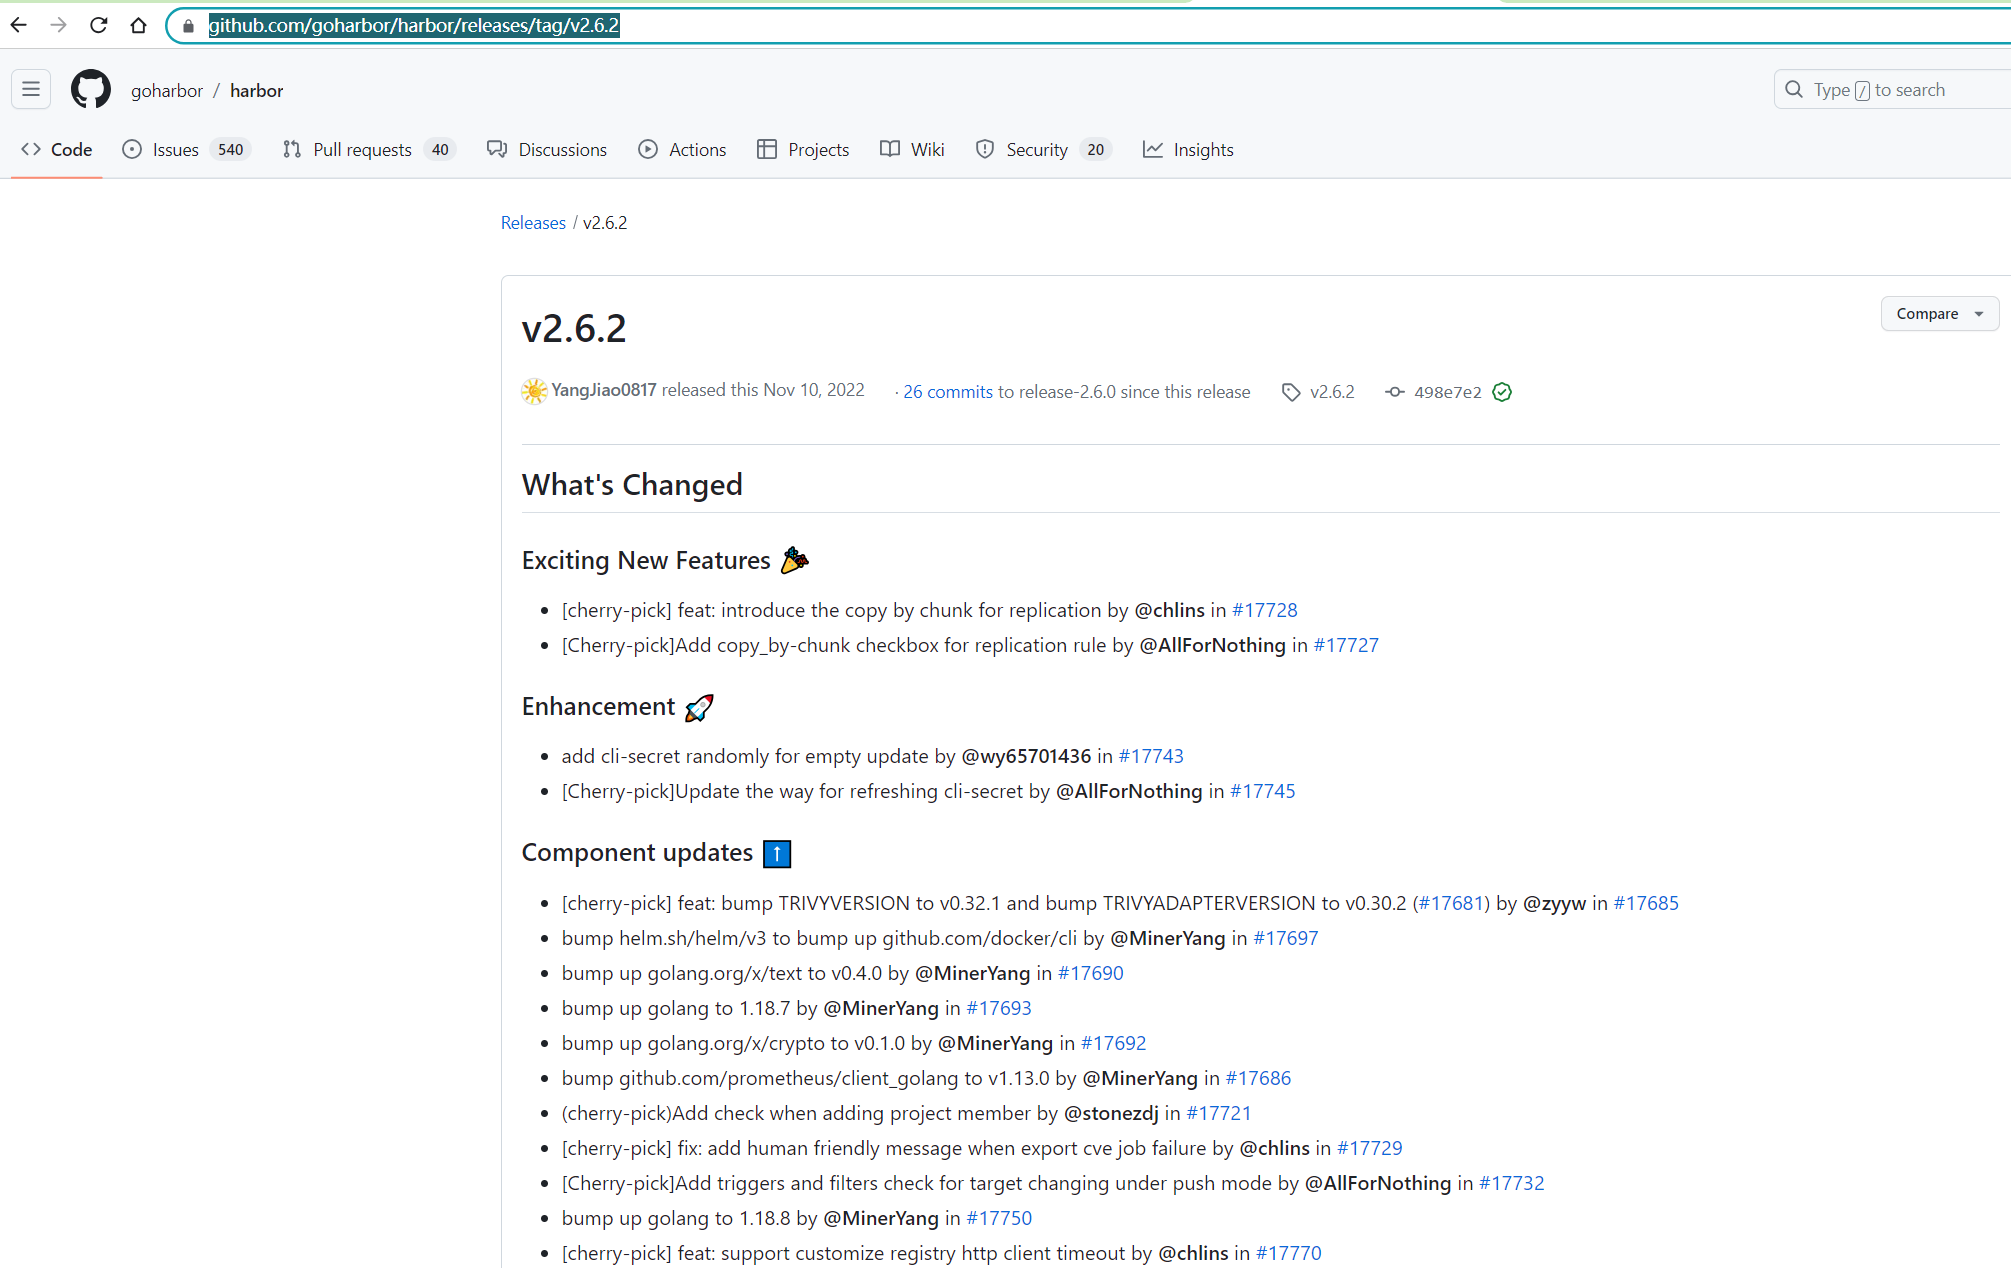
Task: Open pull request #17681
Action: pyautogui.click(x=1451, y=903)
